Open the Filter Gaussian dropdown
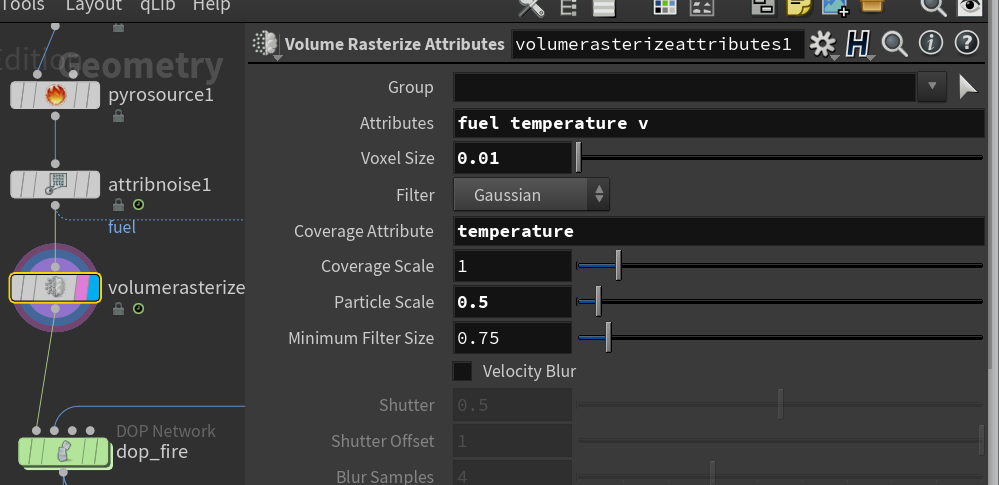999x485 pixels. pyautogui.click(x=531, y=195)
